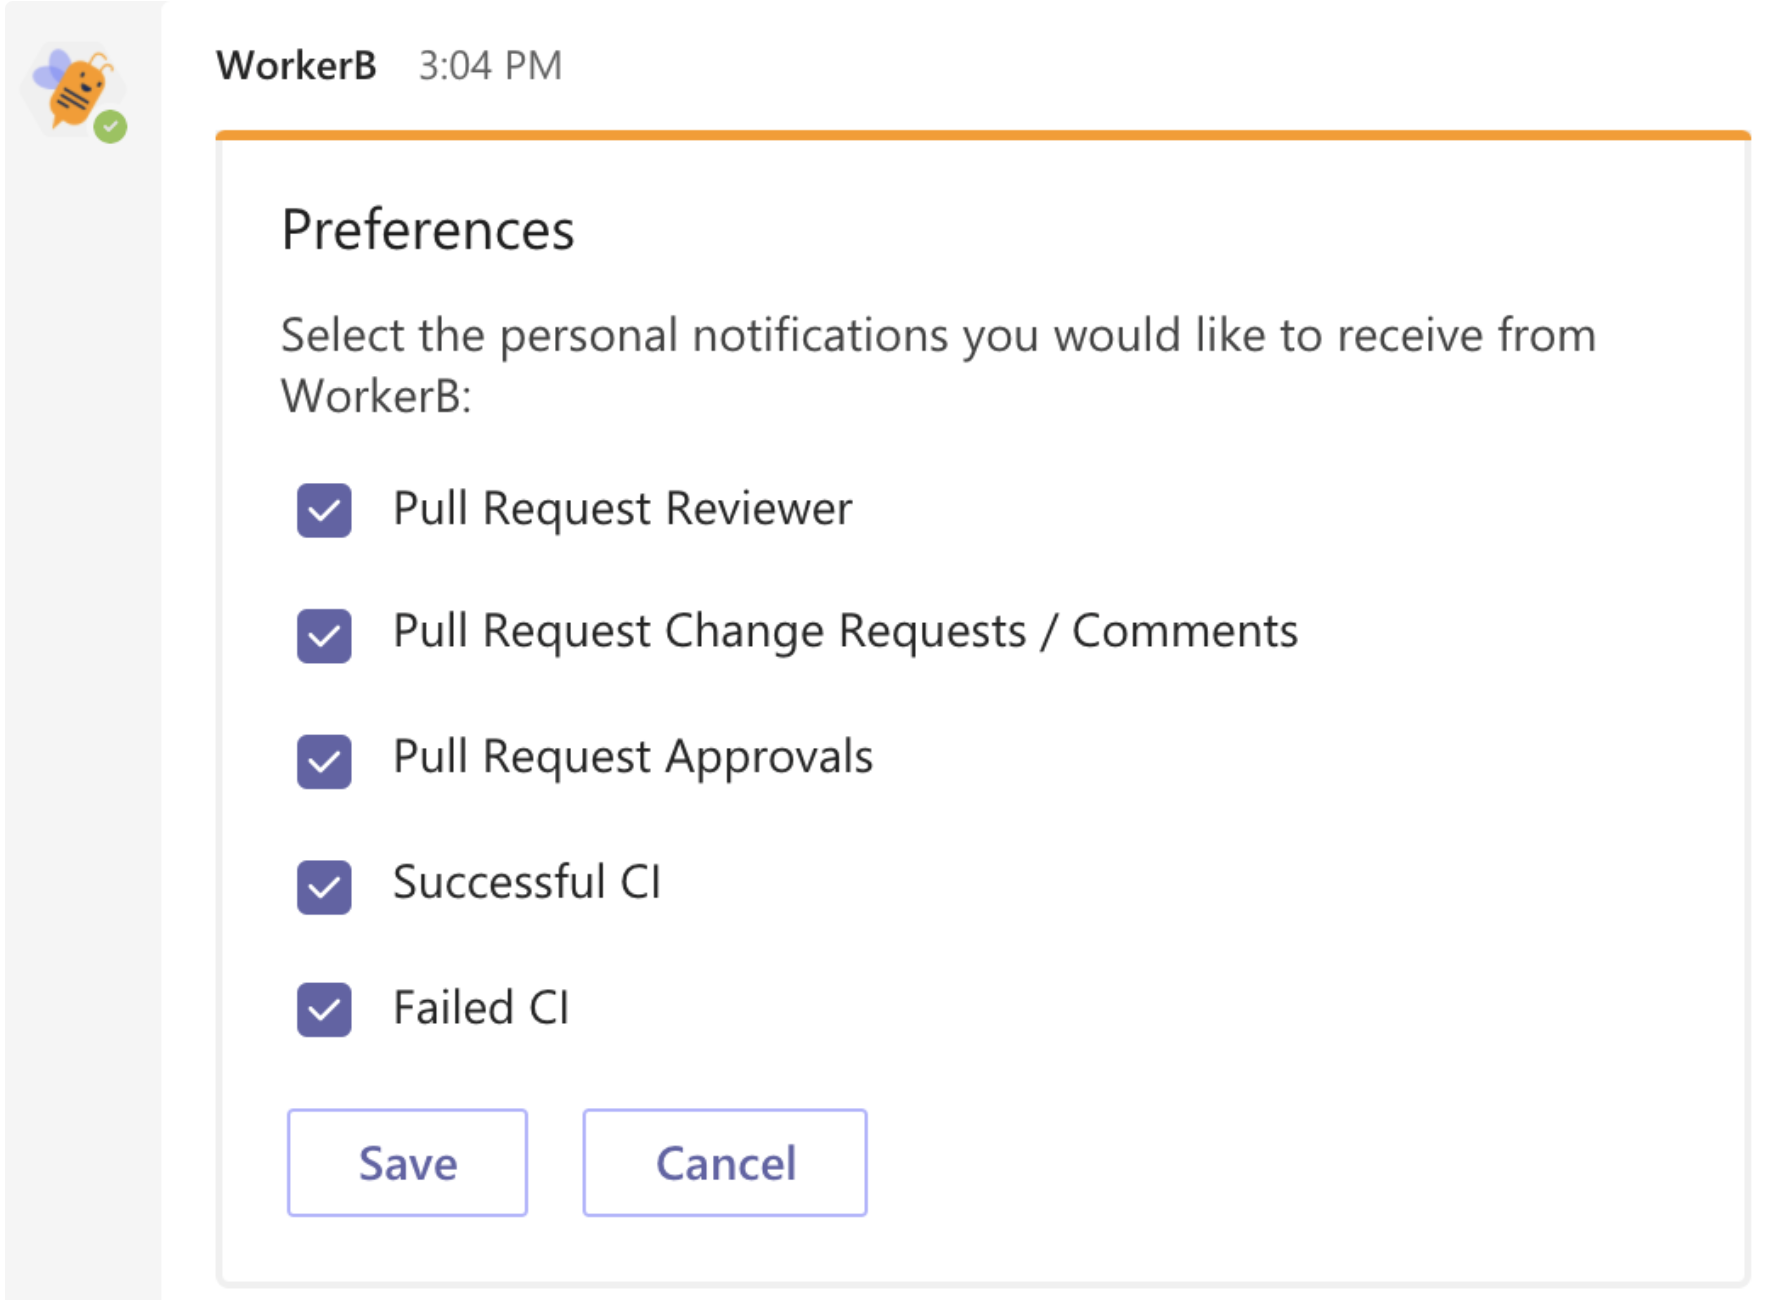Click the Pull Request Reviewer label text

click(x=622, y=509)
